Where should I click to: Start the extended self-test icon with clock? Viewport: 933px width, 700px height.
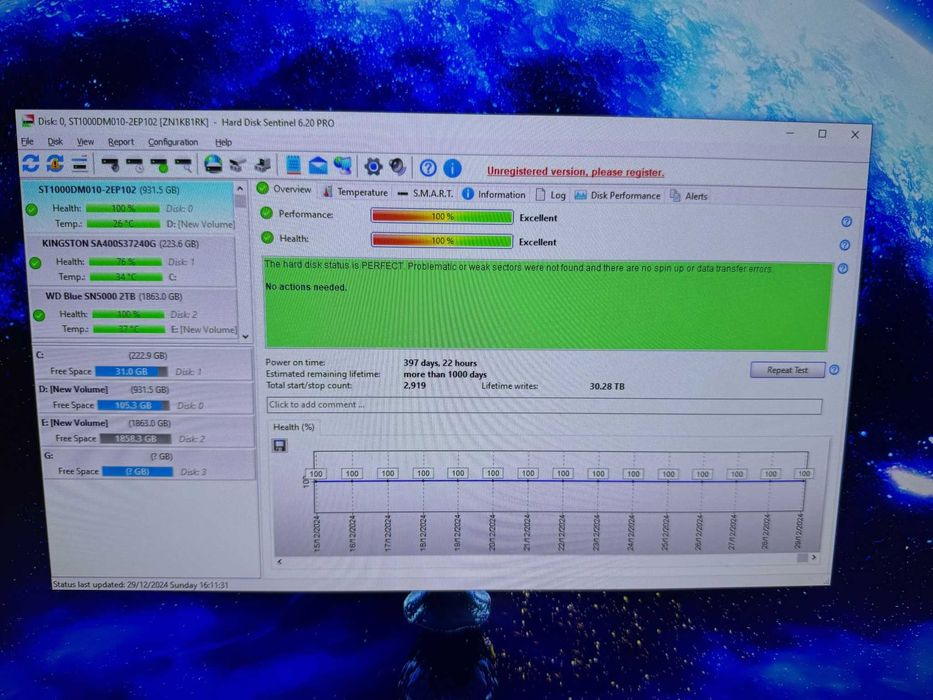tap(134, 165)
